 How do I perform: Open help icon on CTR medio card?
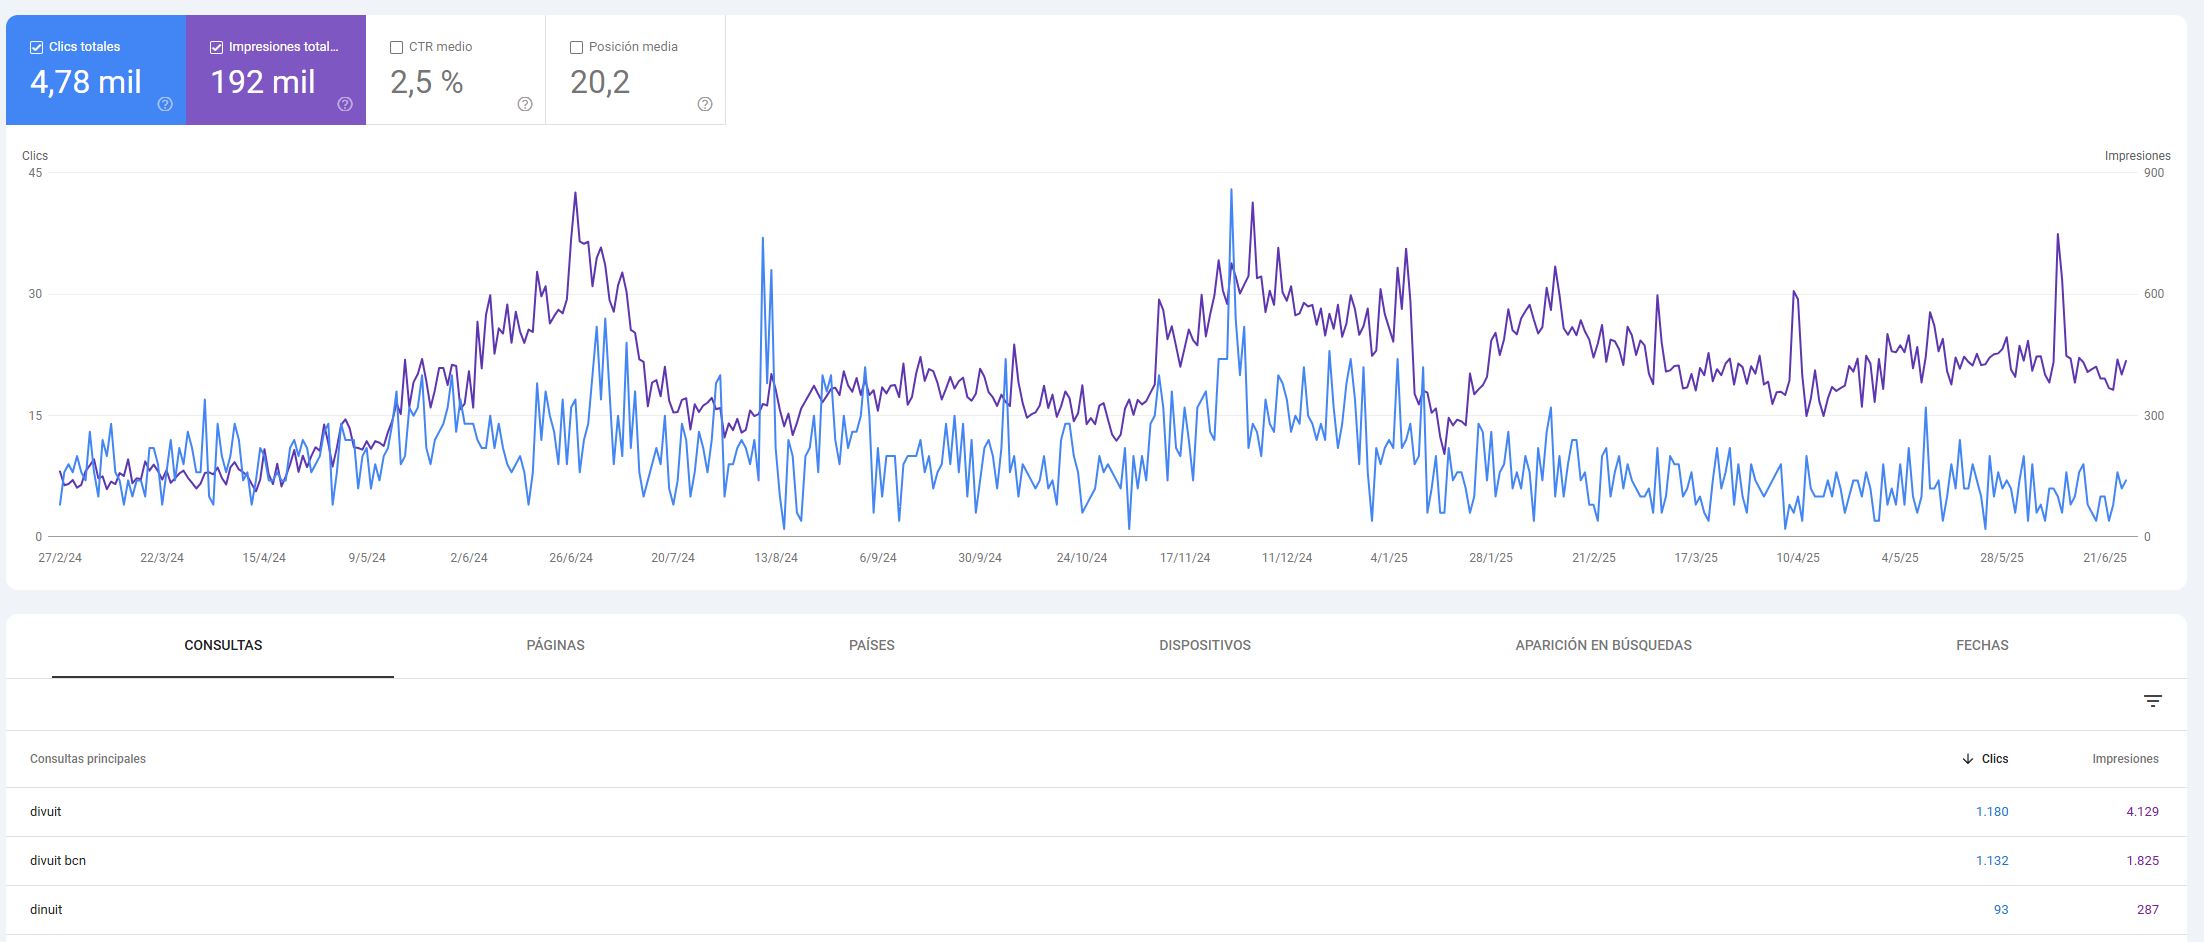[525, 104]
